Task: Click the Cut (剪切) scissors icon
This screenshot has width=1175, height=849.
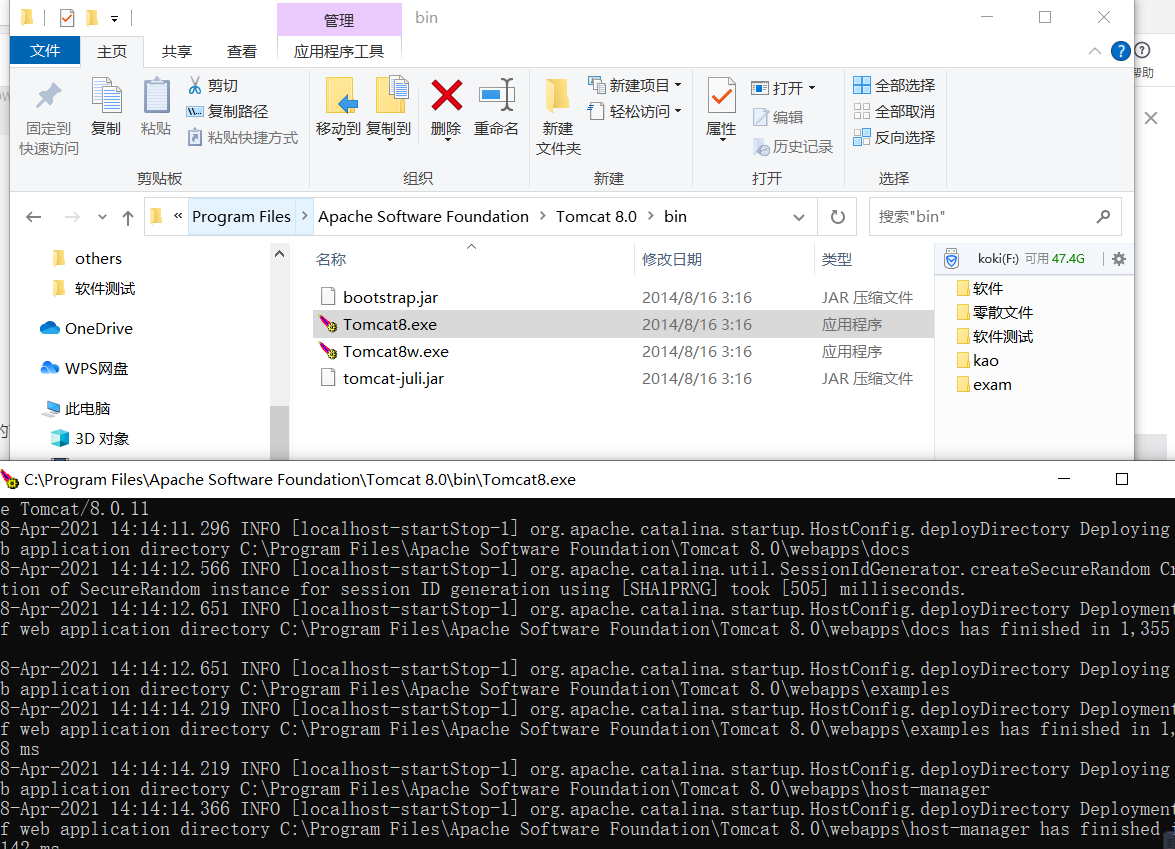Action: tap(195, 85)
